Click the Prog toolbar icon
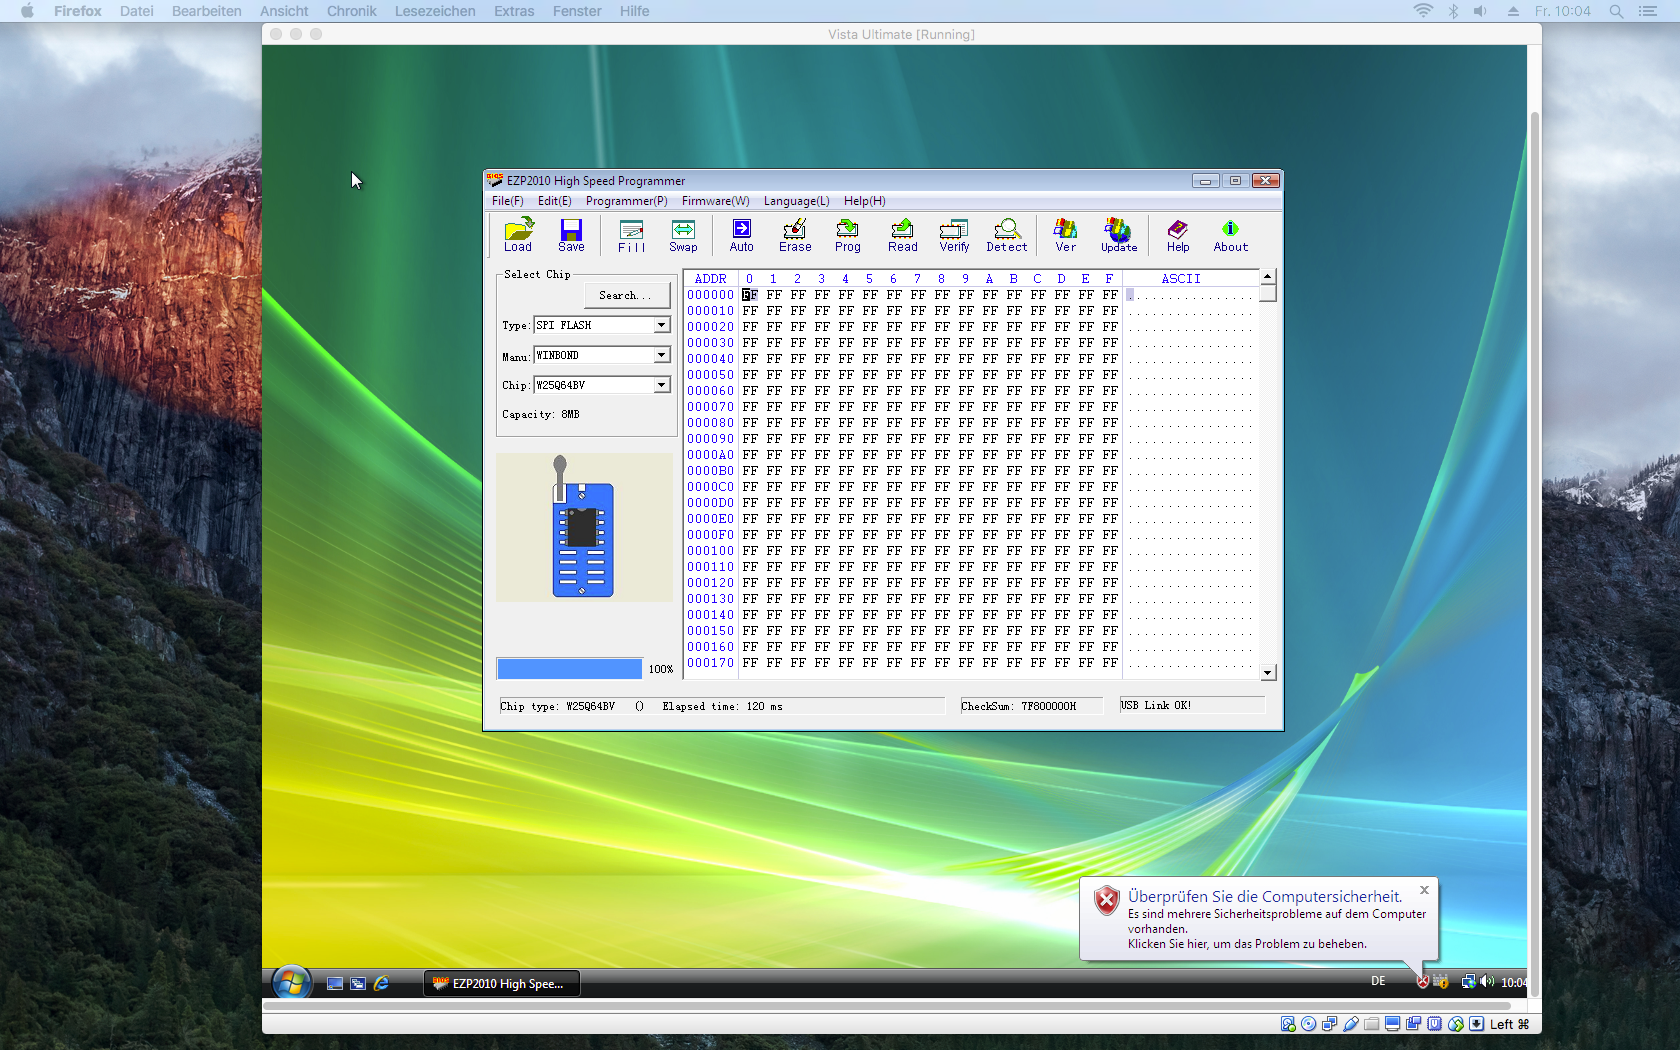Viewport: 1680px width, 1050px height. click(847, 235)
